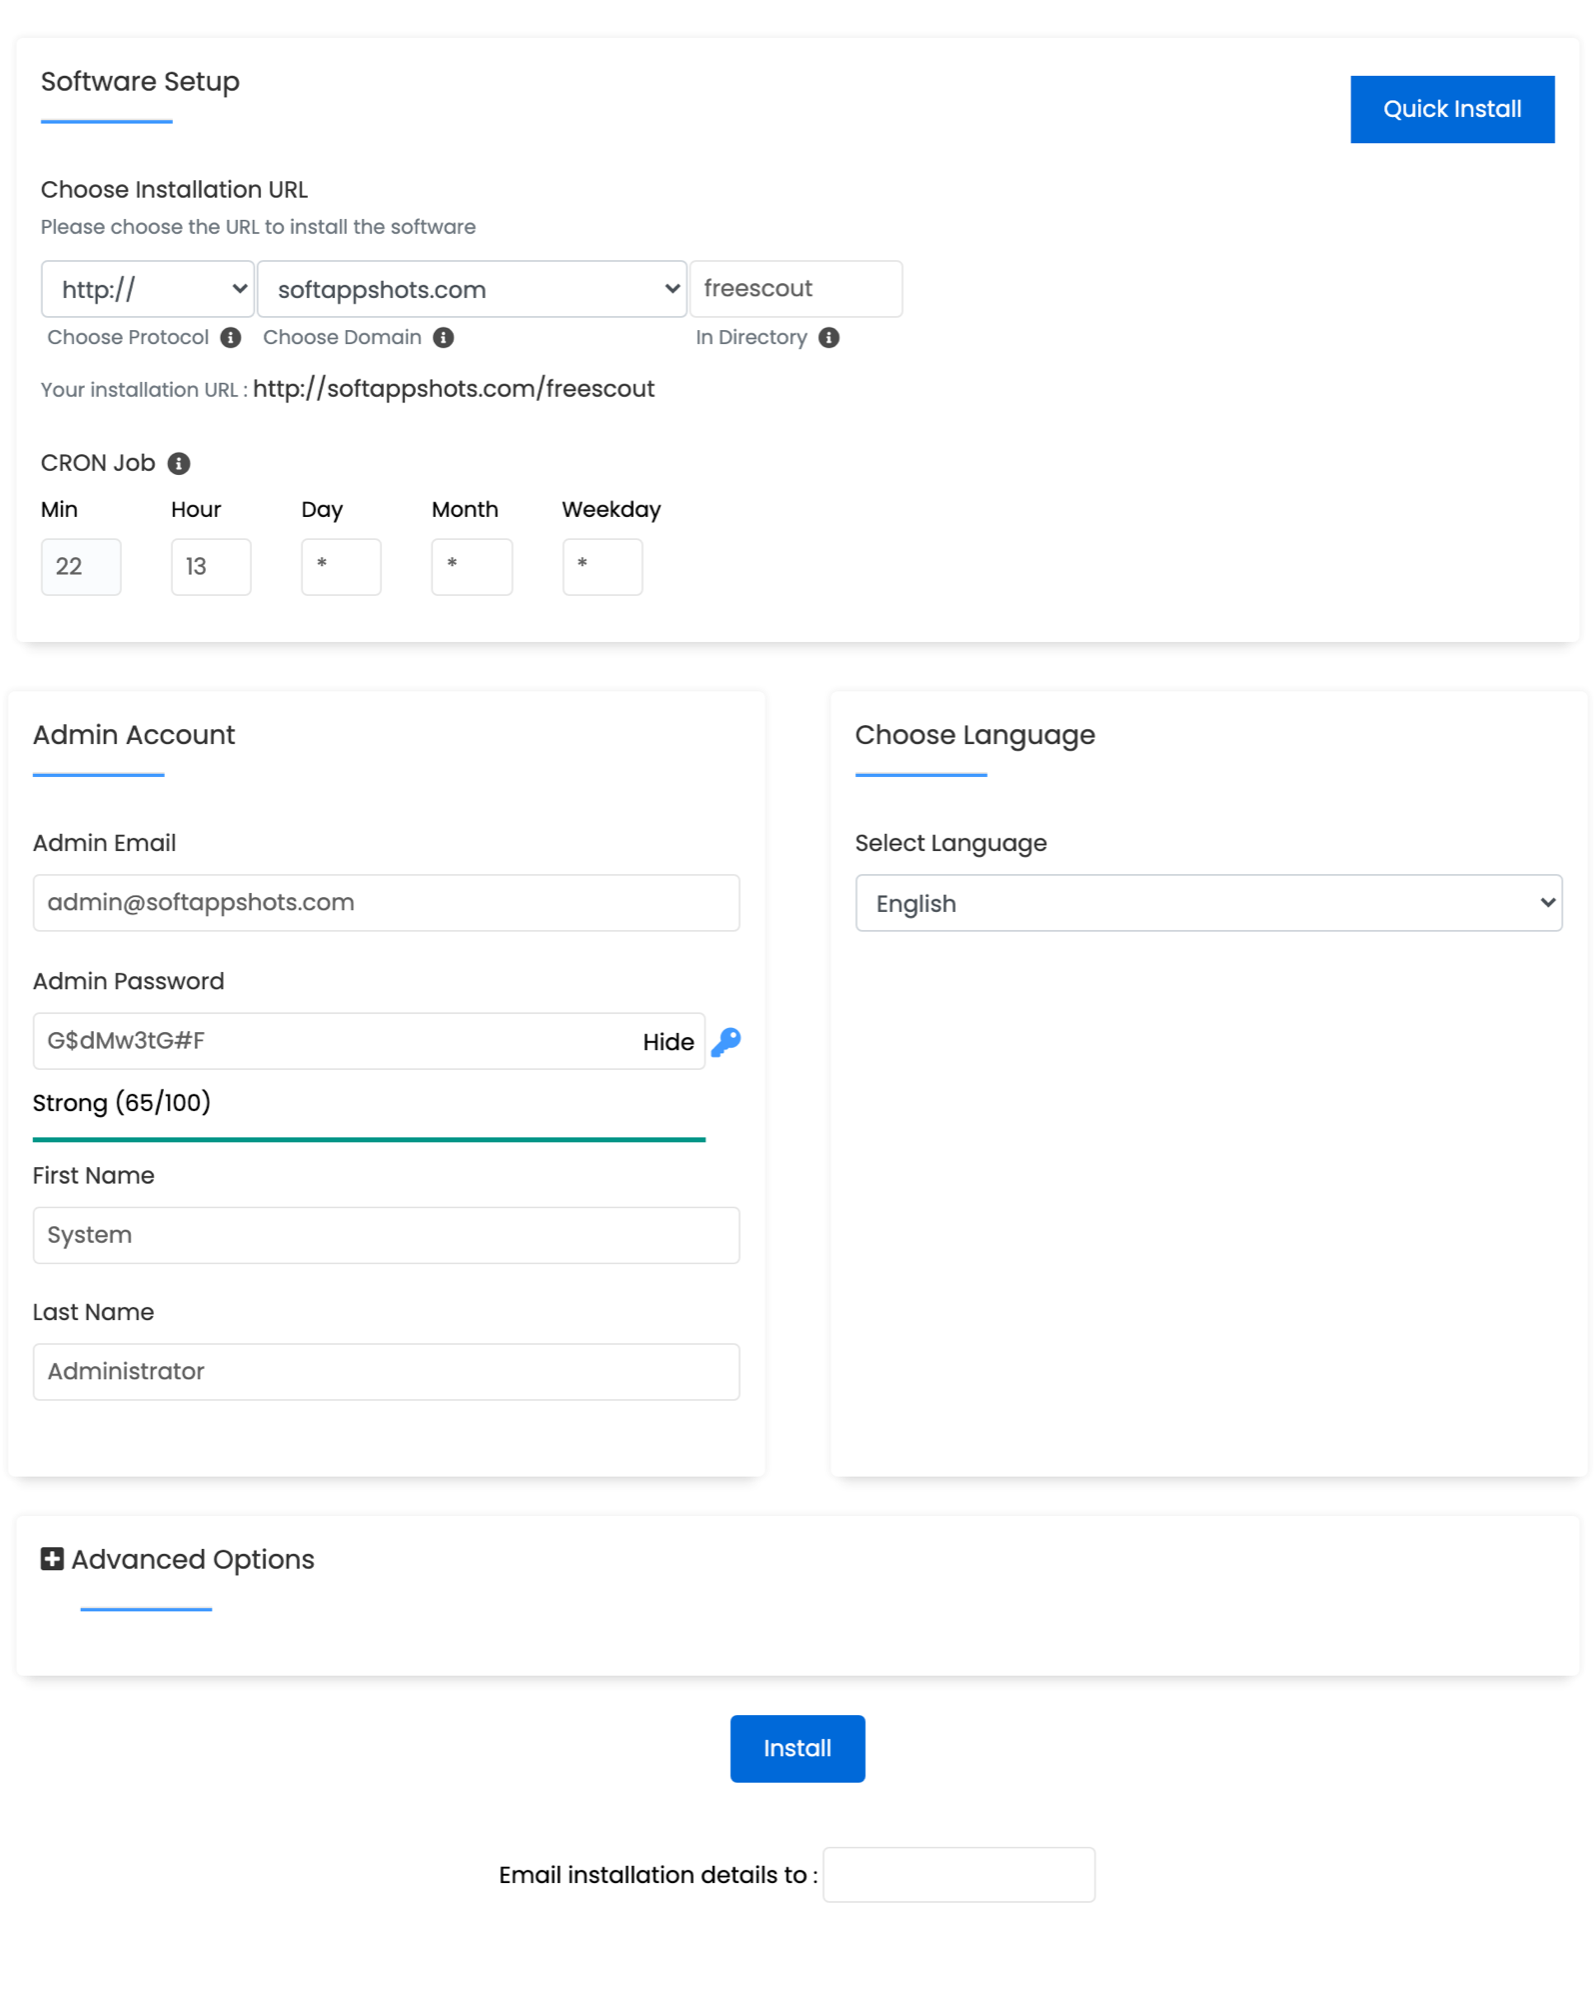Click the In Directory info icon

coord(828,338)
